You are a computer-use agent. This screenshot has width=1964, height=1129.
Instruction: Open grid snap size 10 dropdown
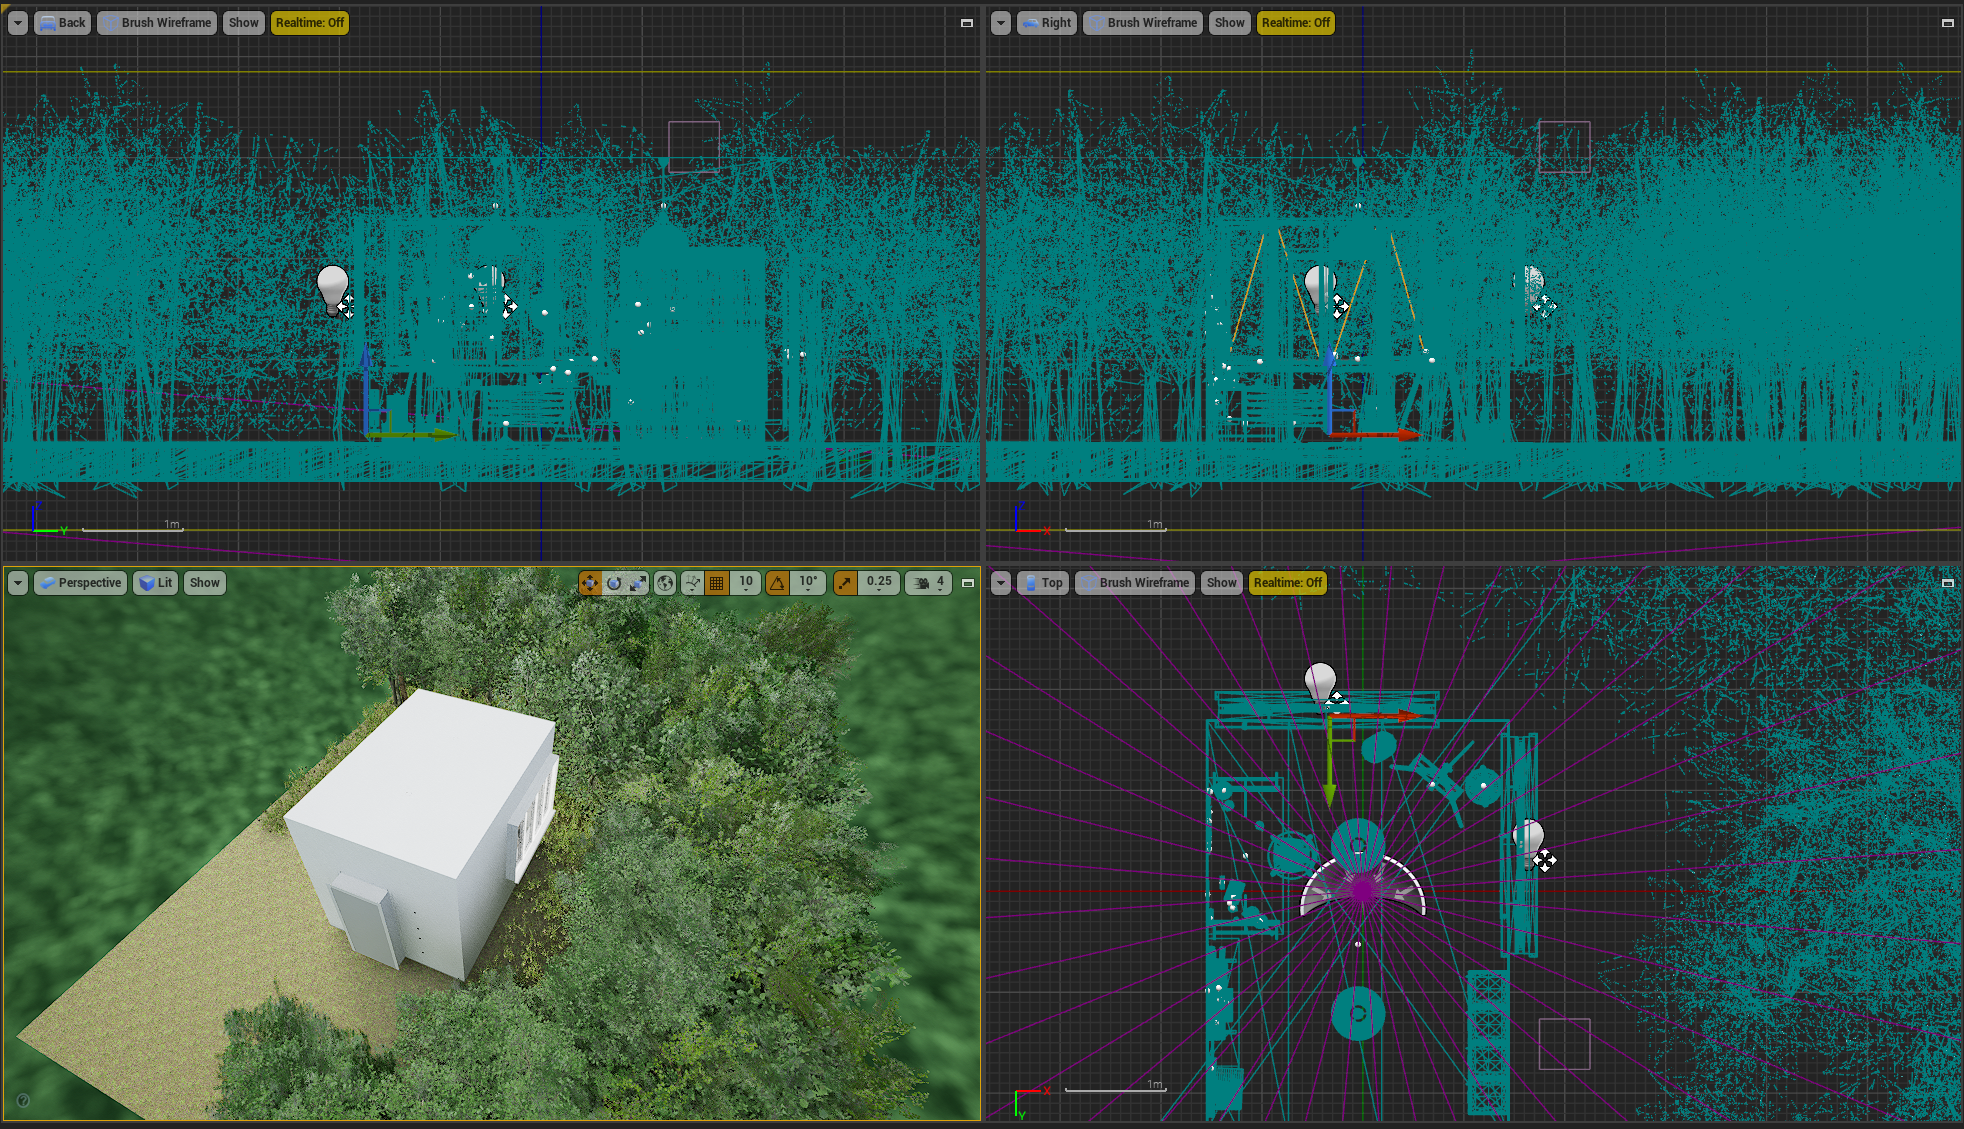(x=746, y=583)
